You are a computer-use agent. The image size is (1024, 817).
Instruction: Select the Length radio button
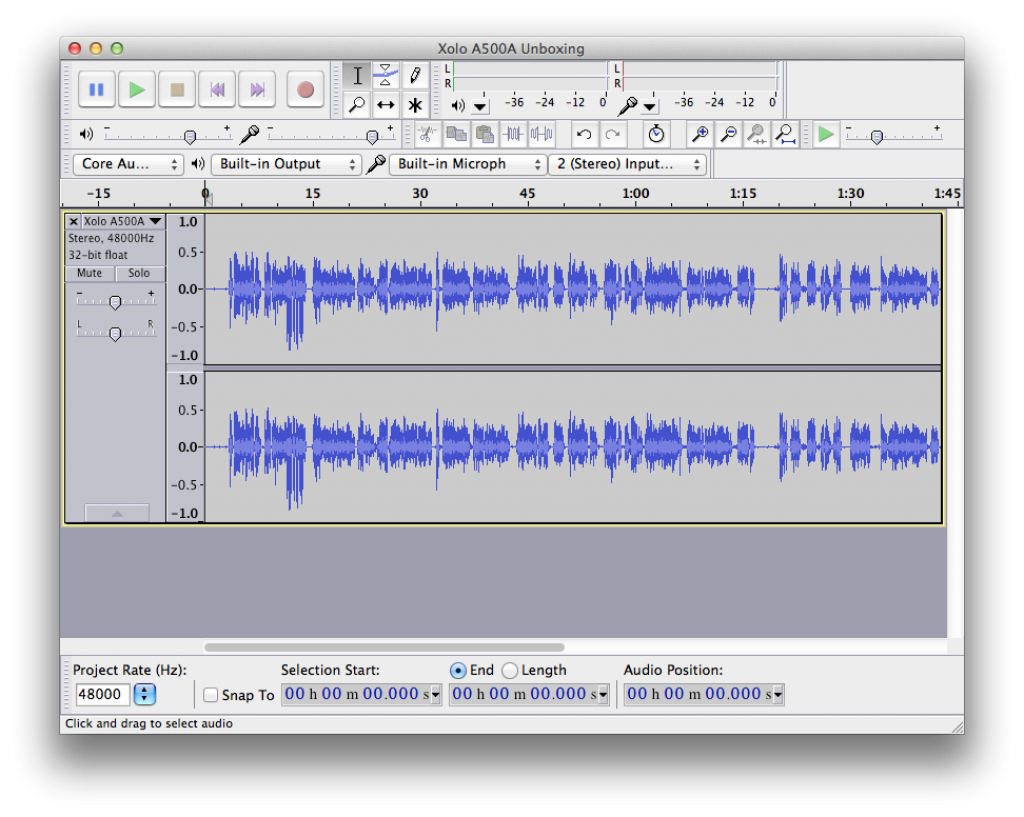tap(510, 671)
